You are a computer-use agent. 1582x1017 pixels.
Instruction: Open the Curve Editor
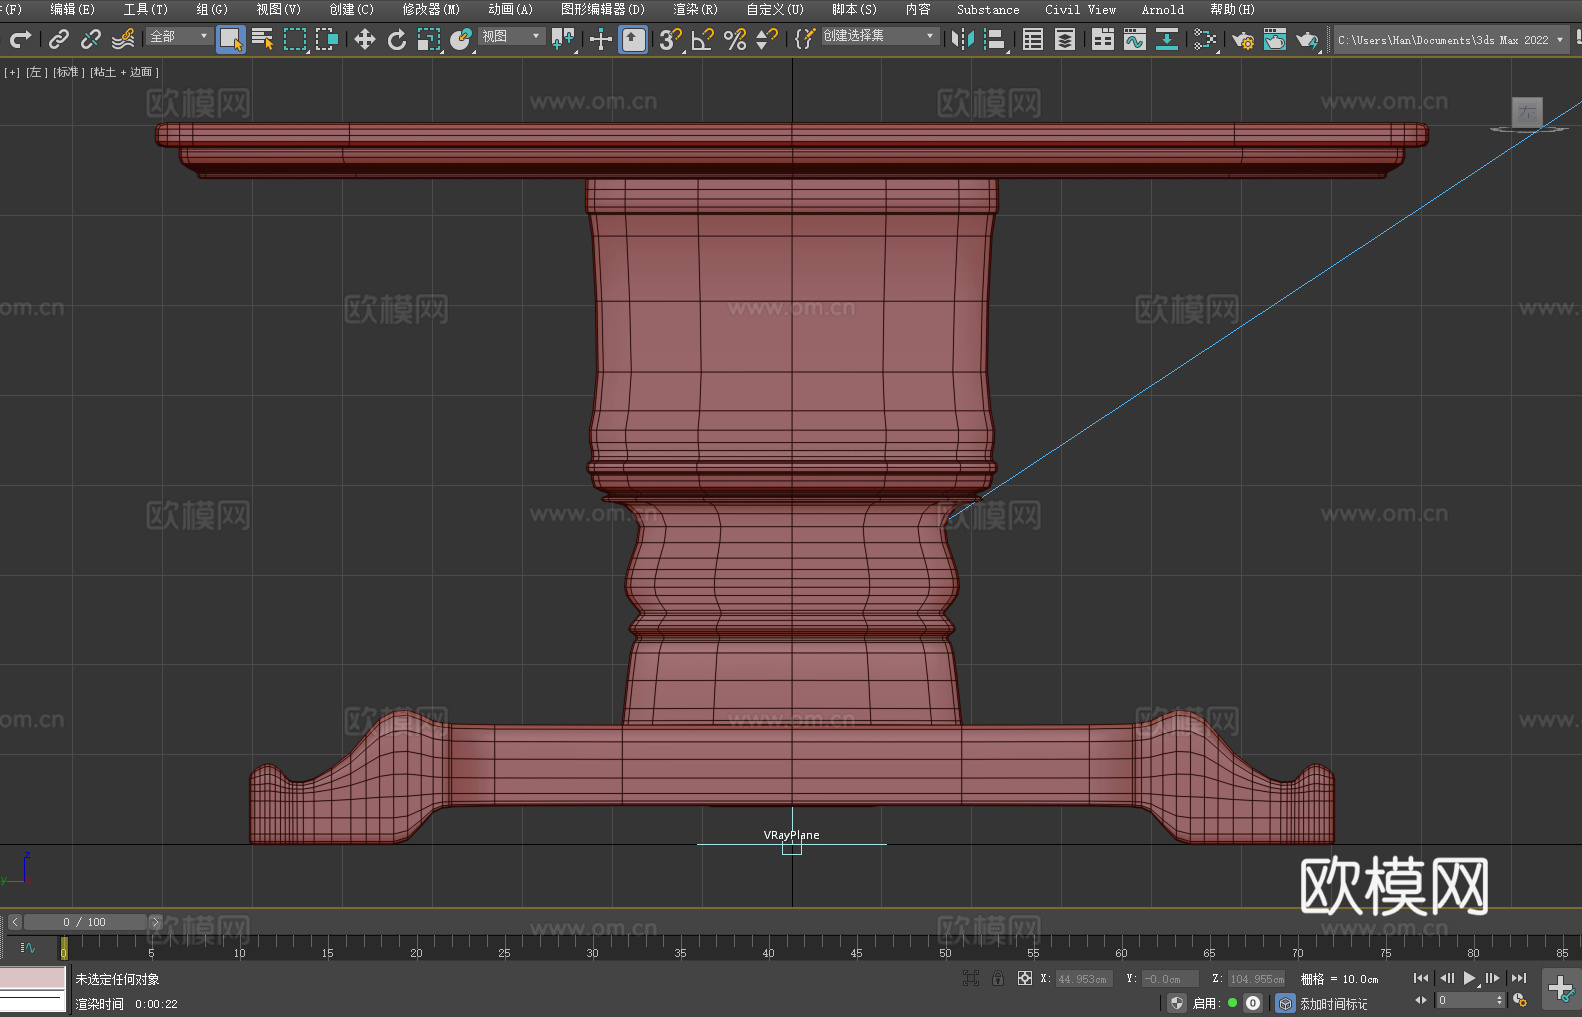point(1135,39)
